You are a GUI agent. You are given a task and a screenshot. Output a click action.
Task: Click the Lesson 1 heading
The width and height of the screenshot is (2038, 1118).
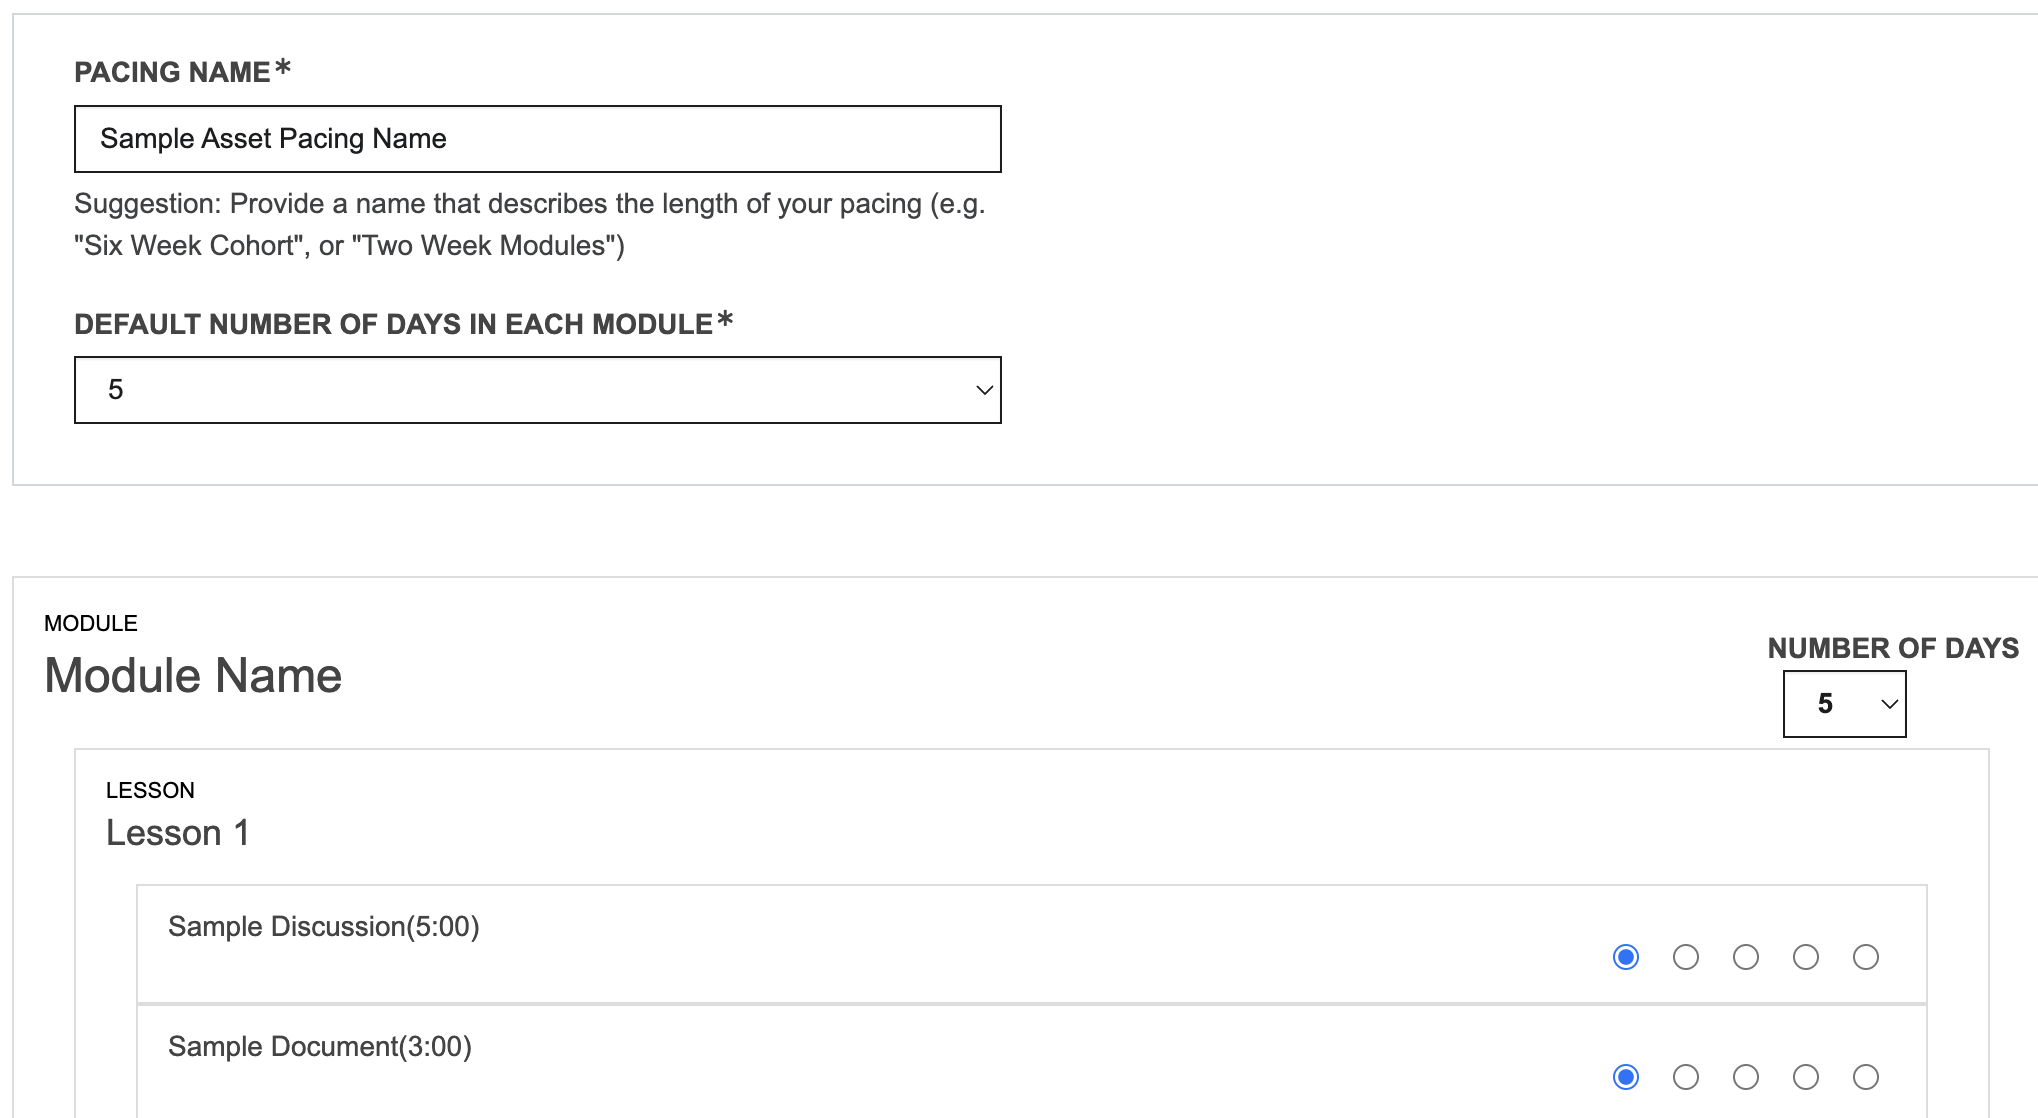178,833
